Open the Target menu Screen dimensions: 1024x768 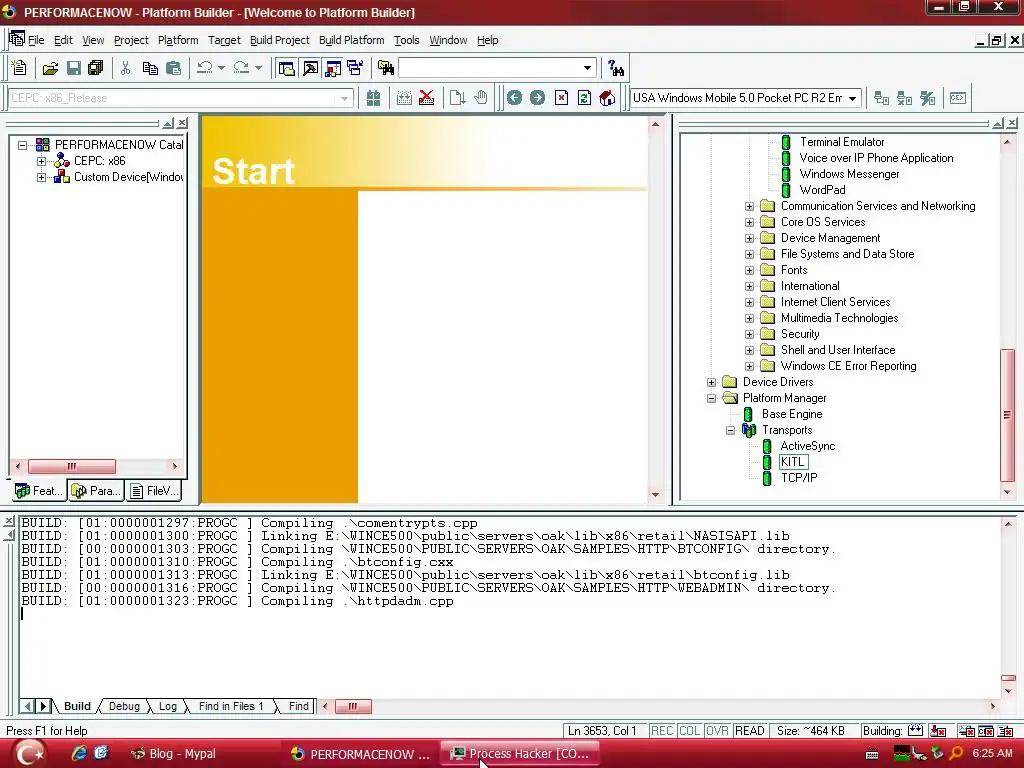point(224,40)
